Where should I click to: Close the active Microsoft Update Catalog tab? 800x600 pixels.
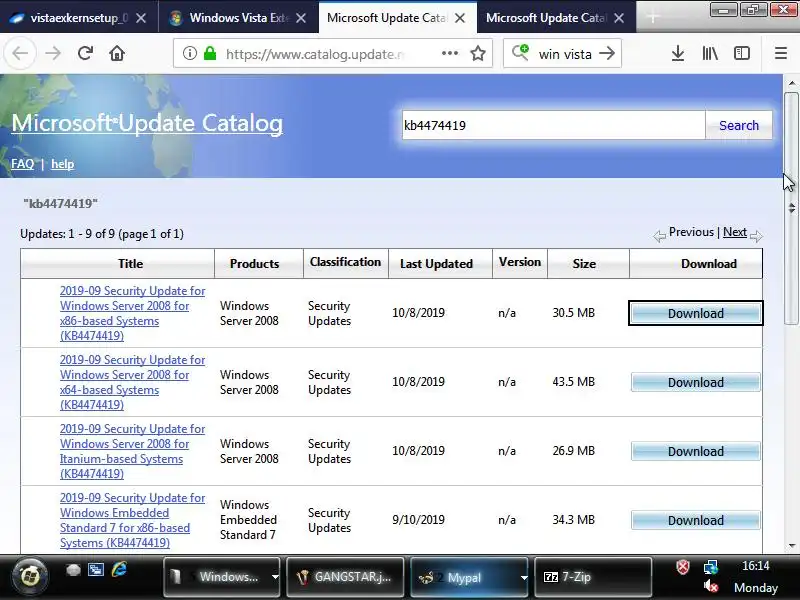460,18
